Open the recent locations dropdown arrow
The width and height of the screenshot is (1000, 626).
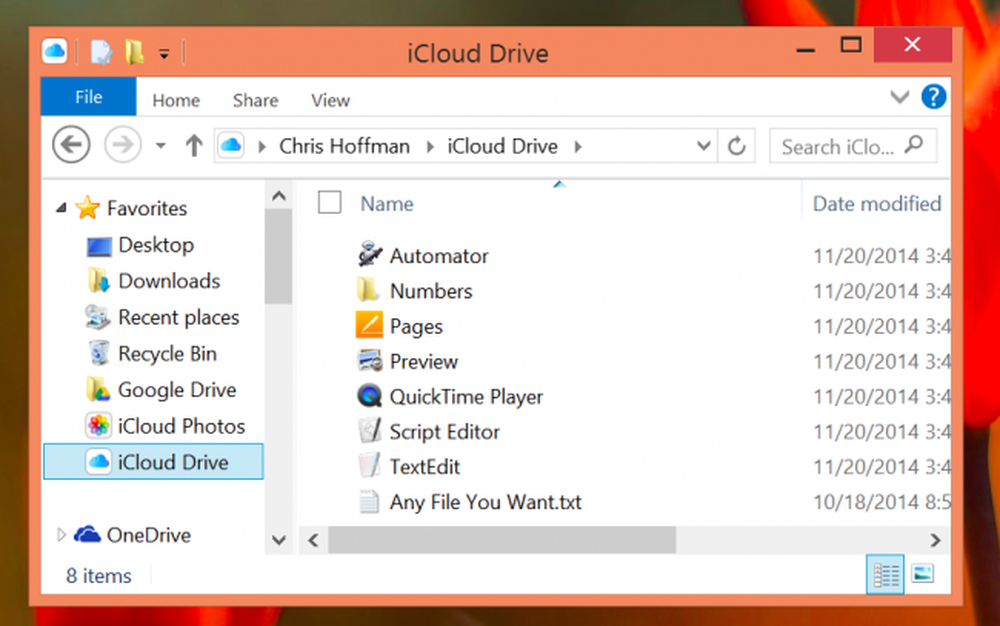point(161,146)
